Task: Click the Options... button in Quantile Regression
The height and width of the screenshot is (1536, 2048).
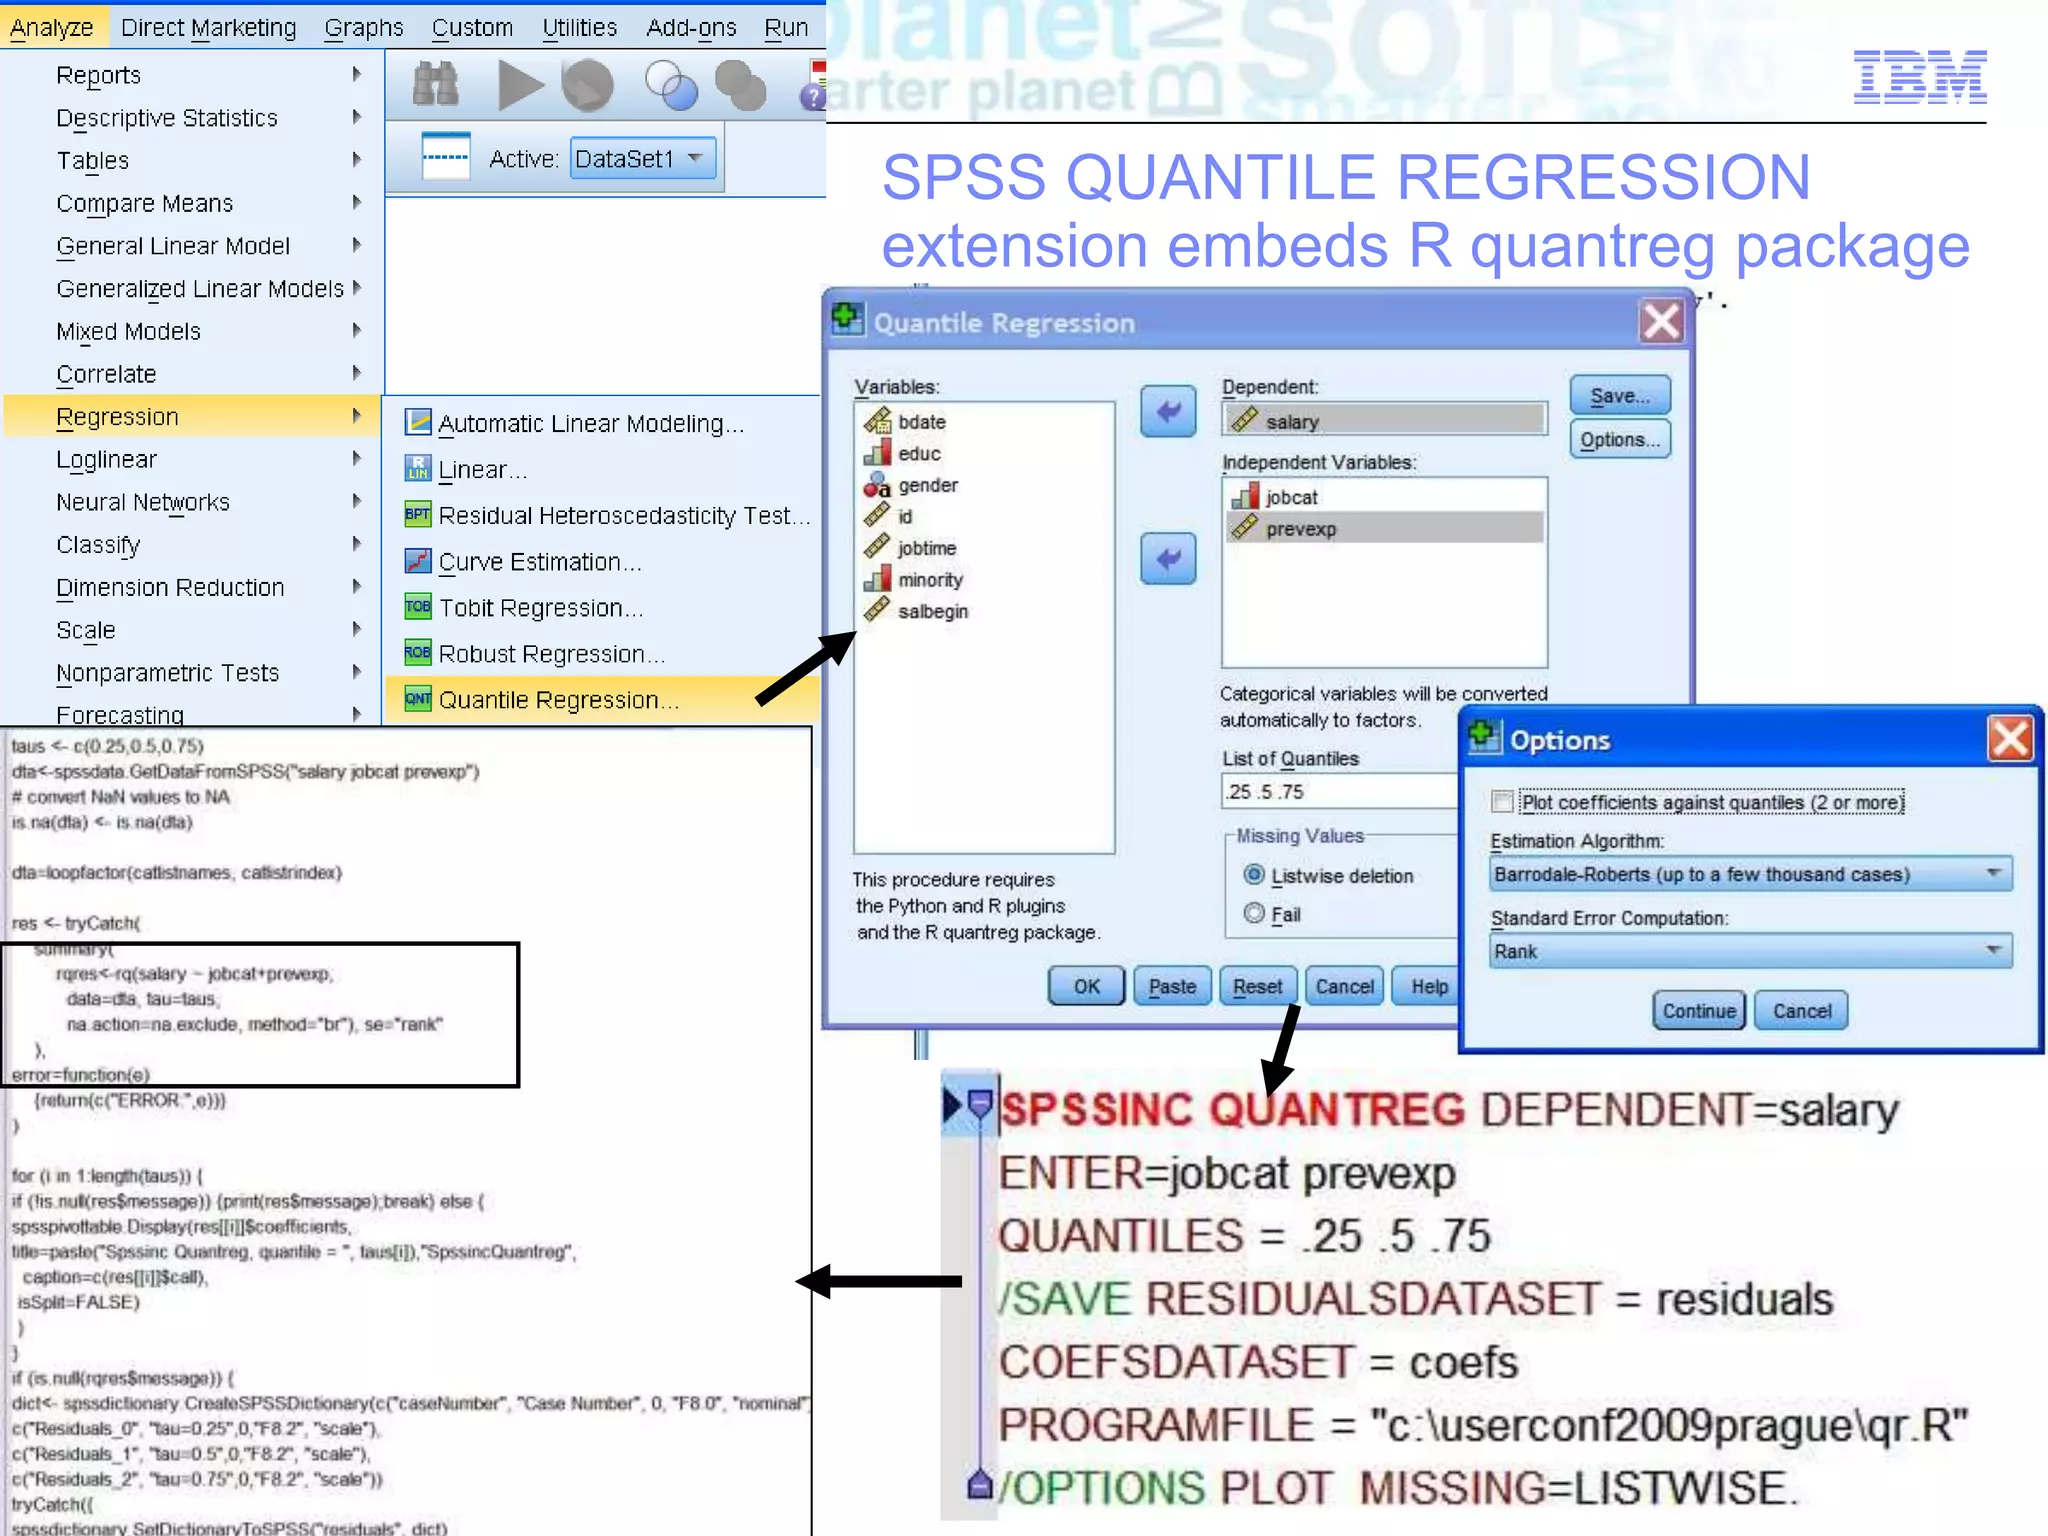Action: (1620, 440)
